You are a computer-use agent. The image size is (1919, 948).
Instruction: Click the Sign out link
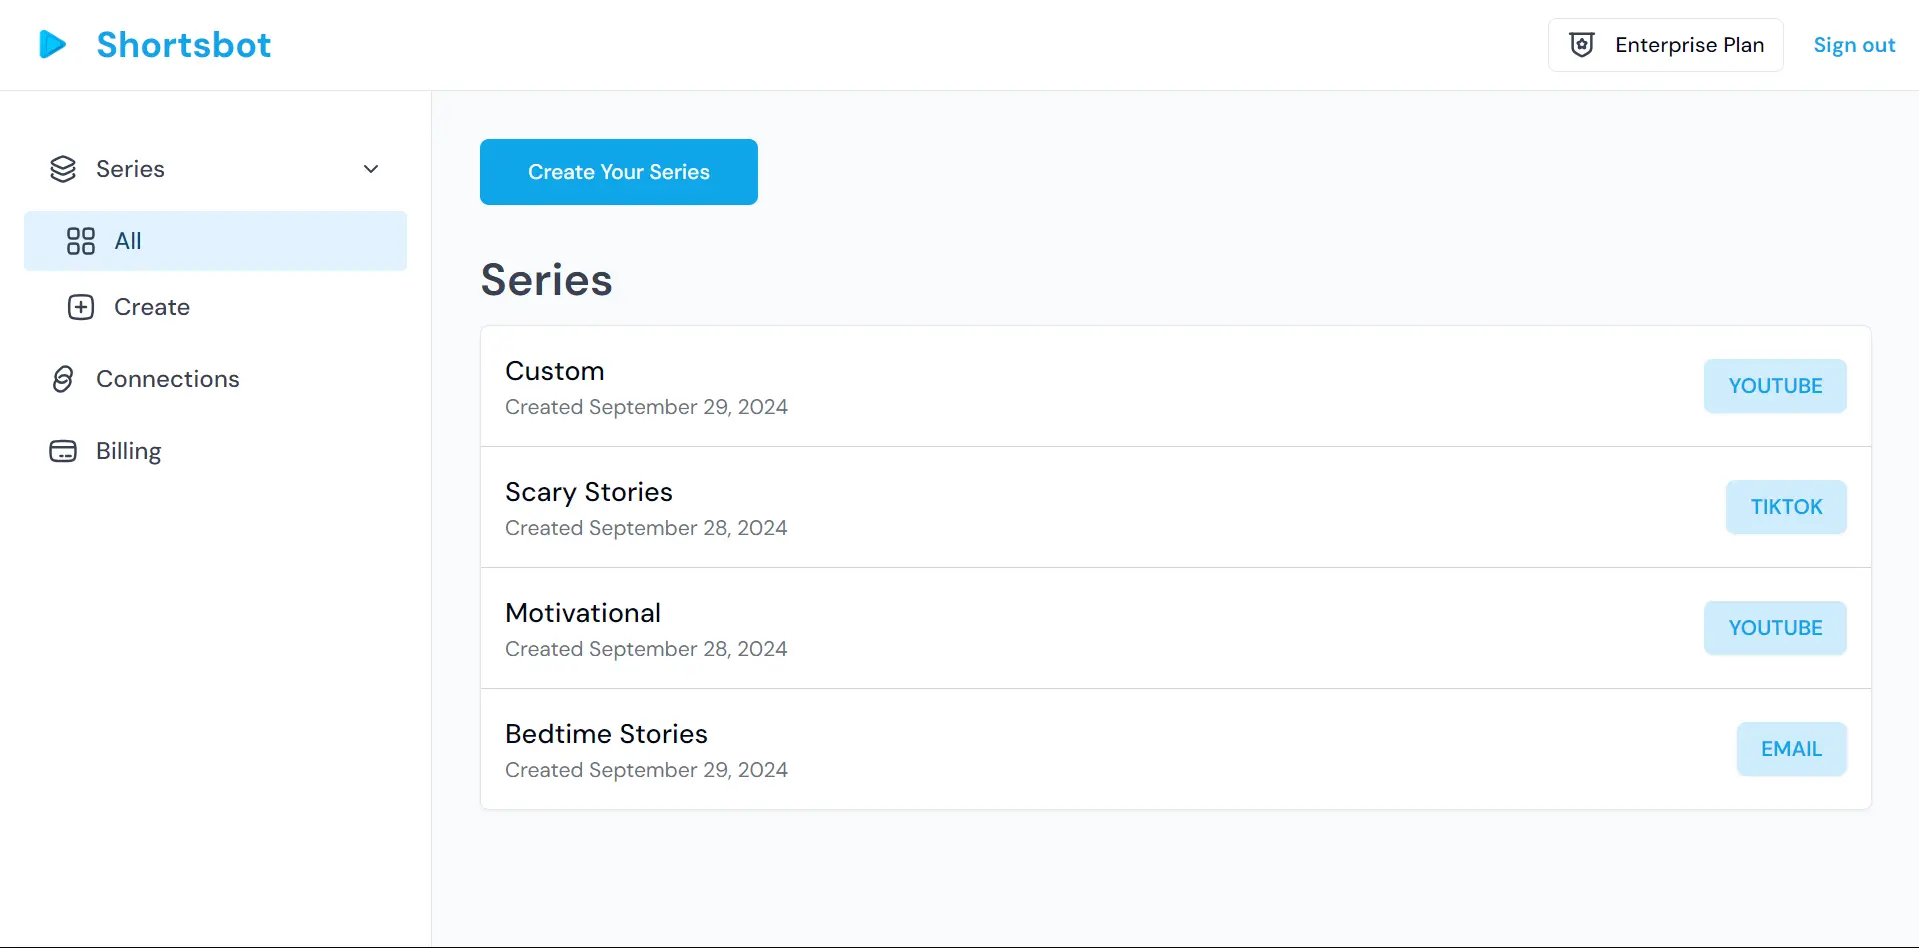(x=1854, y=45)
